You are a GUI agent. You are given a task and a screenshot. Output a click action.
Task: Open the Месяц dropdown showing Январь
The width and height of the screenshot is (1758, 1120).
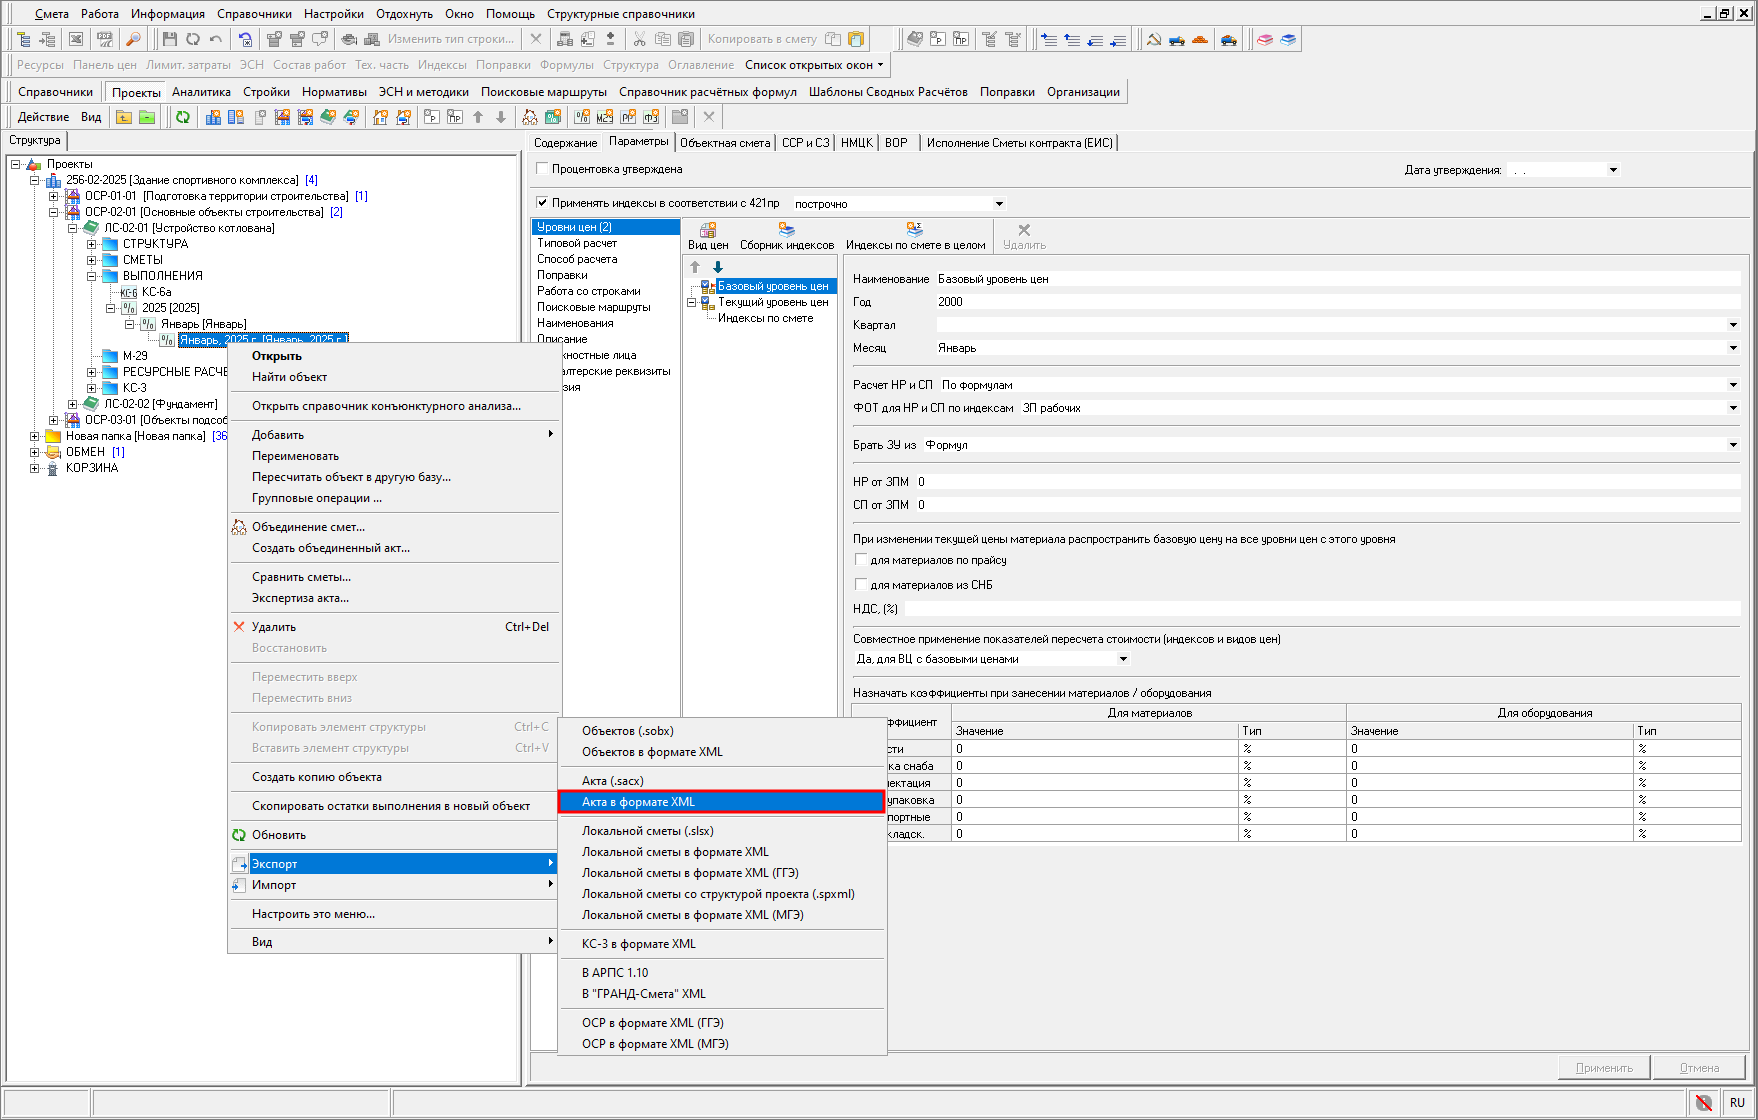click(1733, 348)
